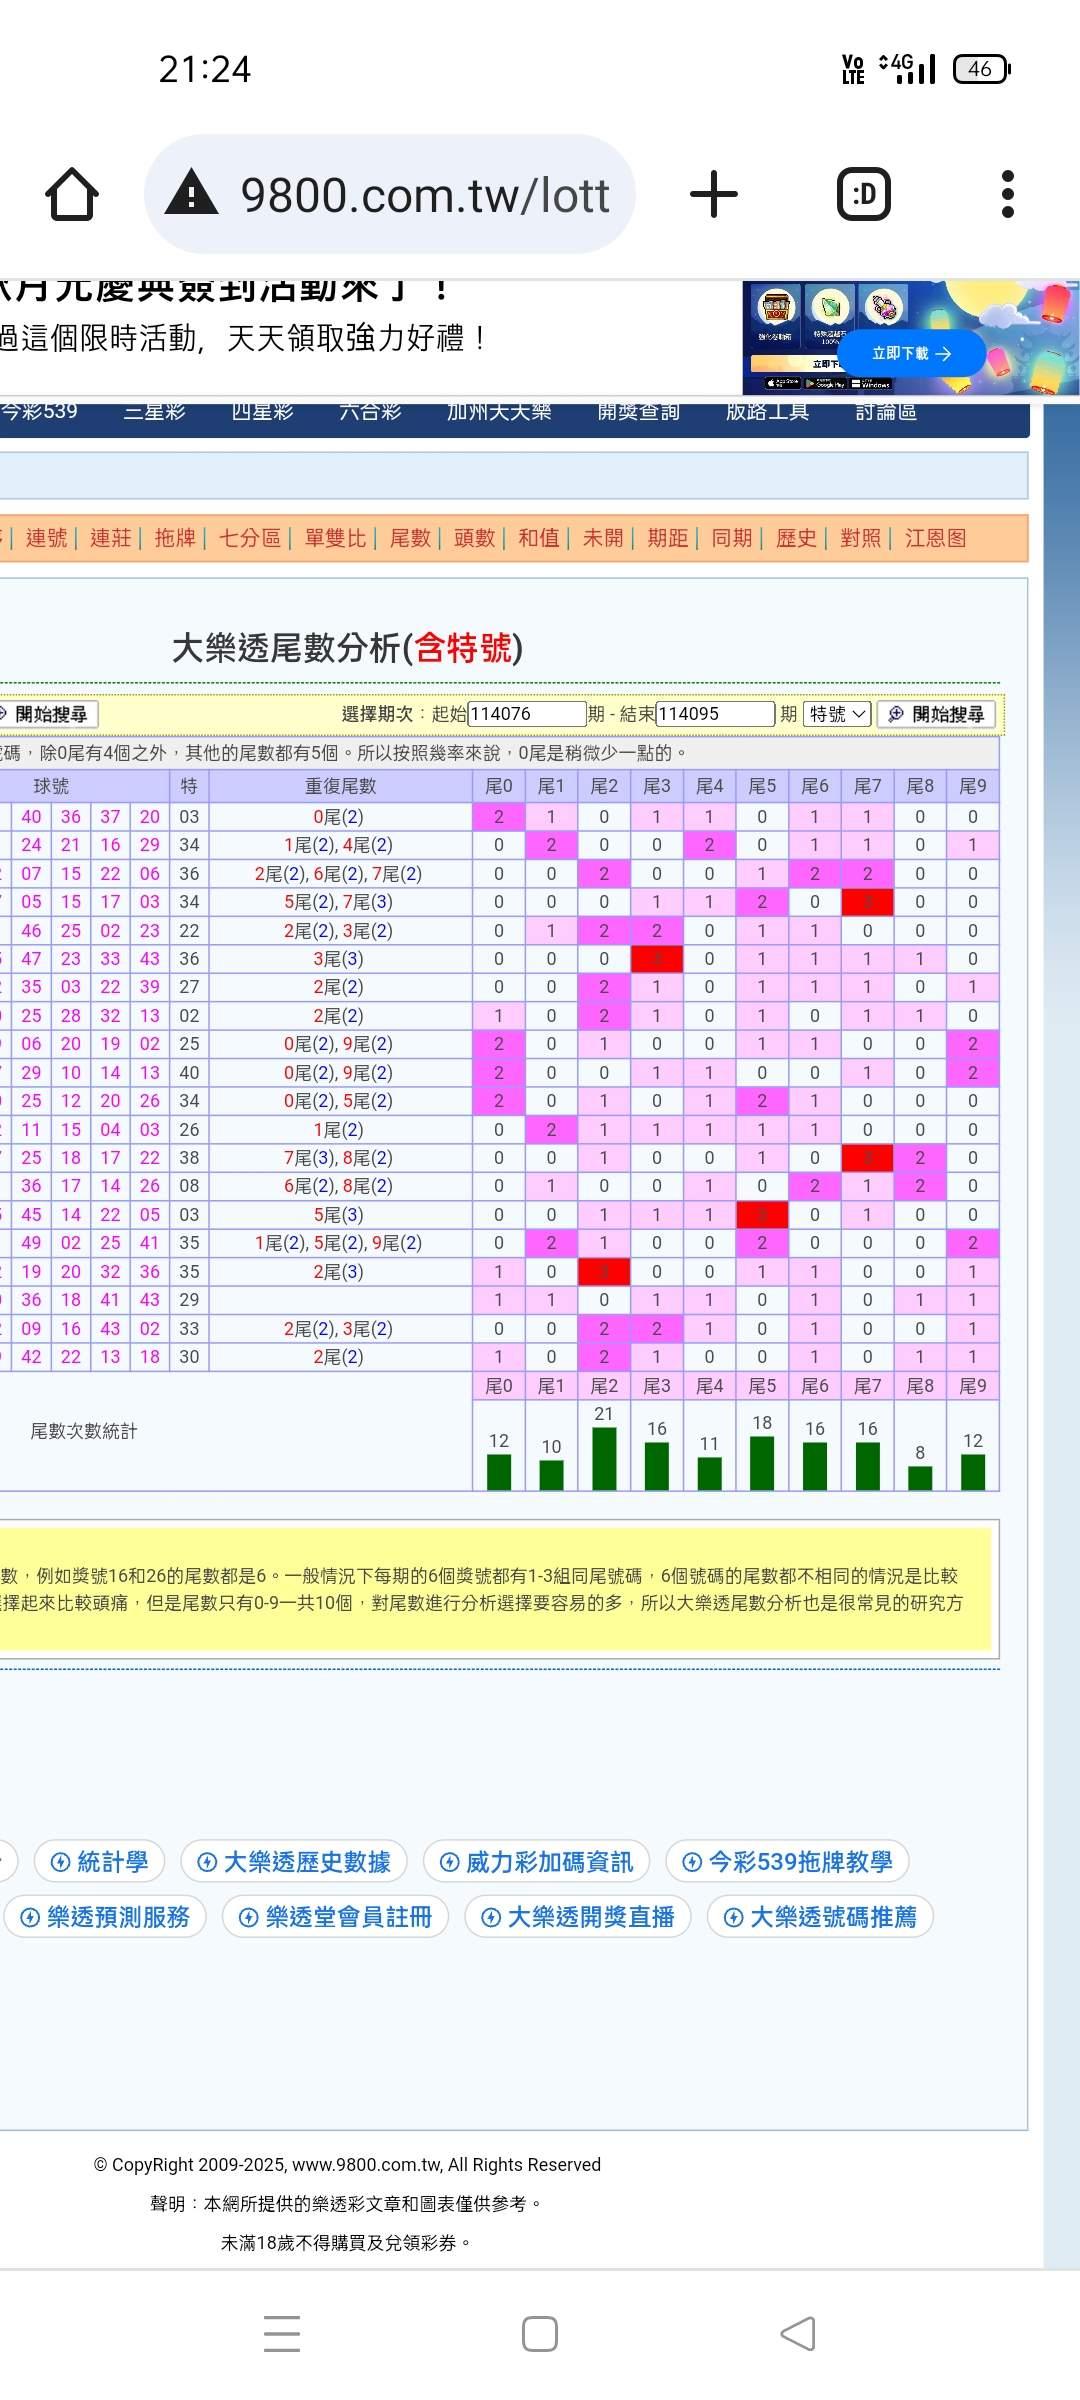Viewport: 1080px width, 2400px height.
Task: Open the 四星彩 menu item
Action: pos(262,411)
